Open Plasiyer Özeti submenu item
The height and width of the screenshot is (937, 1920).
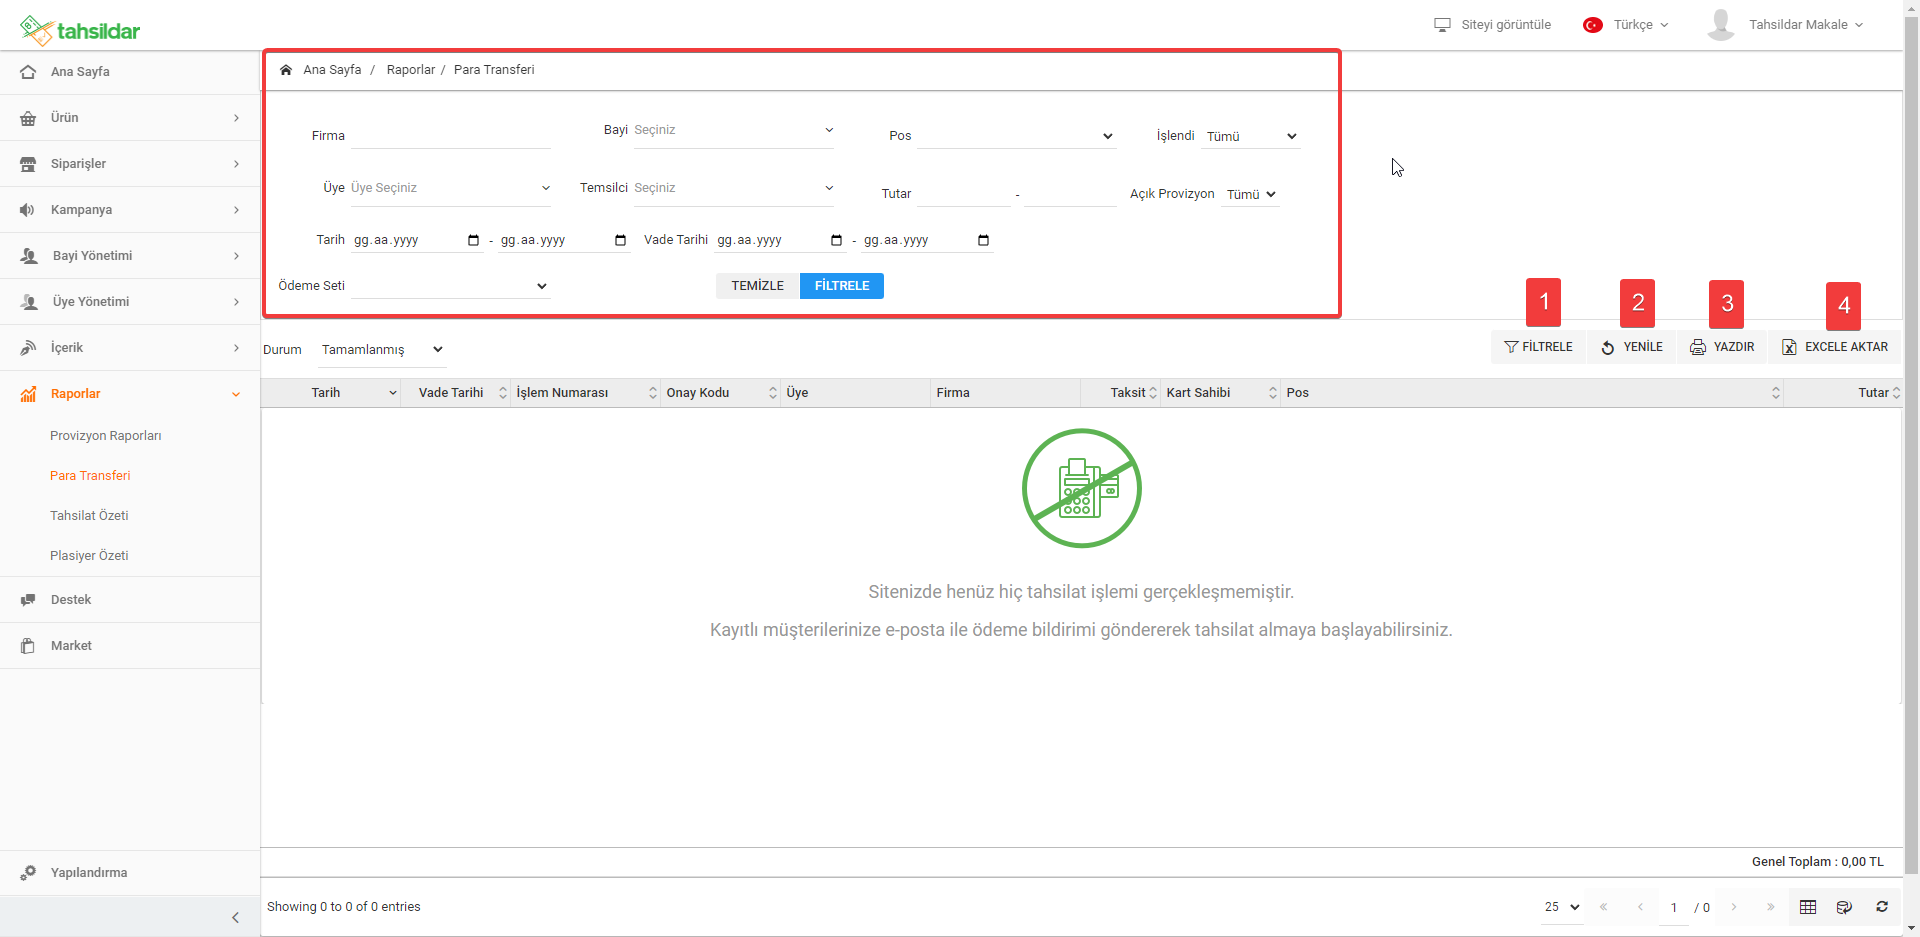click(89, 556)
